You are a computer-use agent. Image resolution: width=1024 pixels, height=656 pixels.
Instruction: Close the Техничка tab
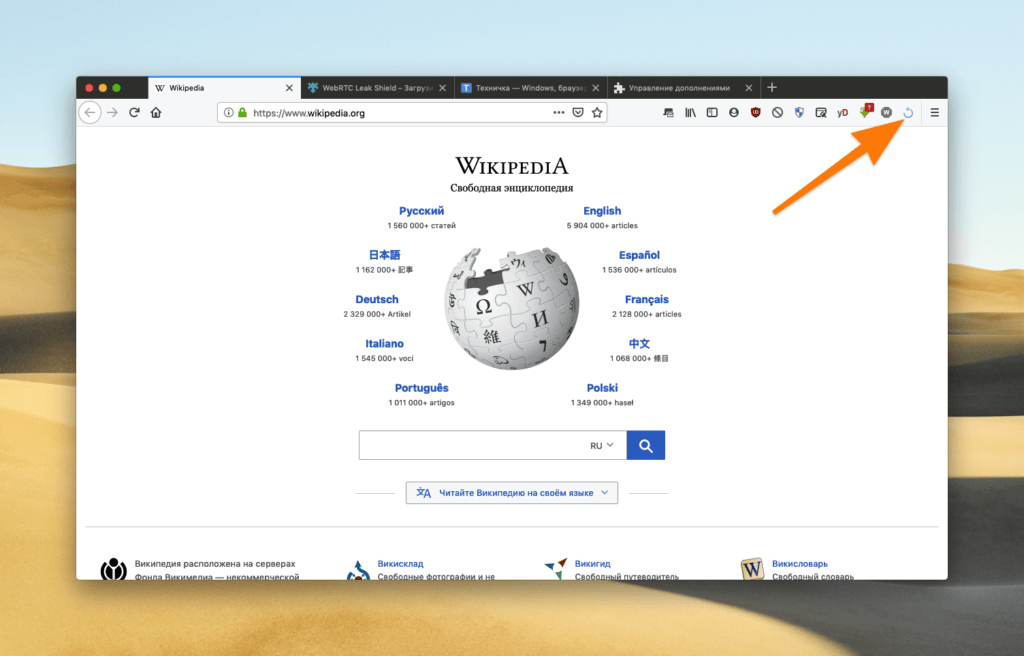[x=596, y=88]
